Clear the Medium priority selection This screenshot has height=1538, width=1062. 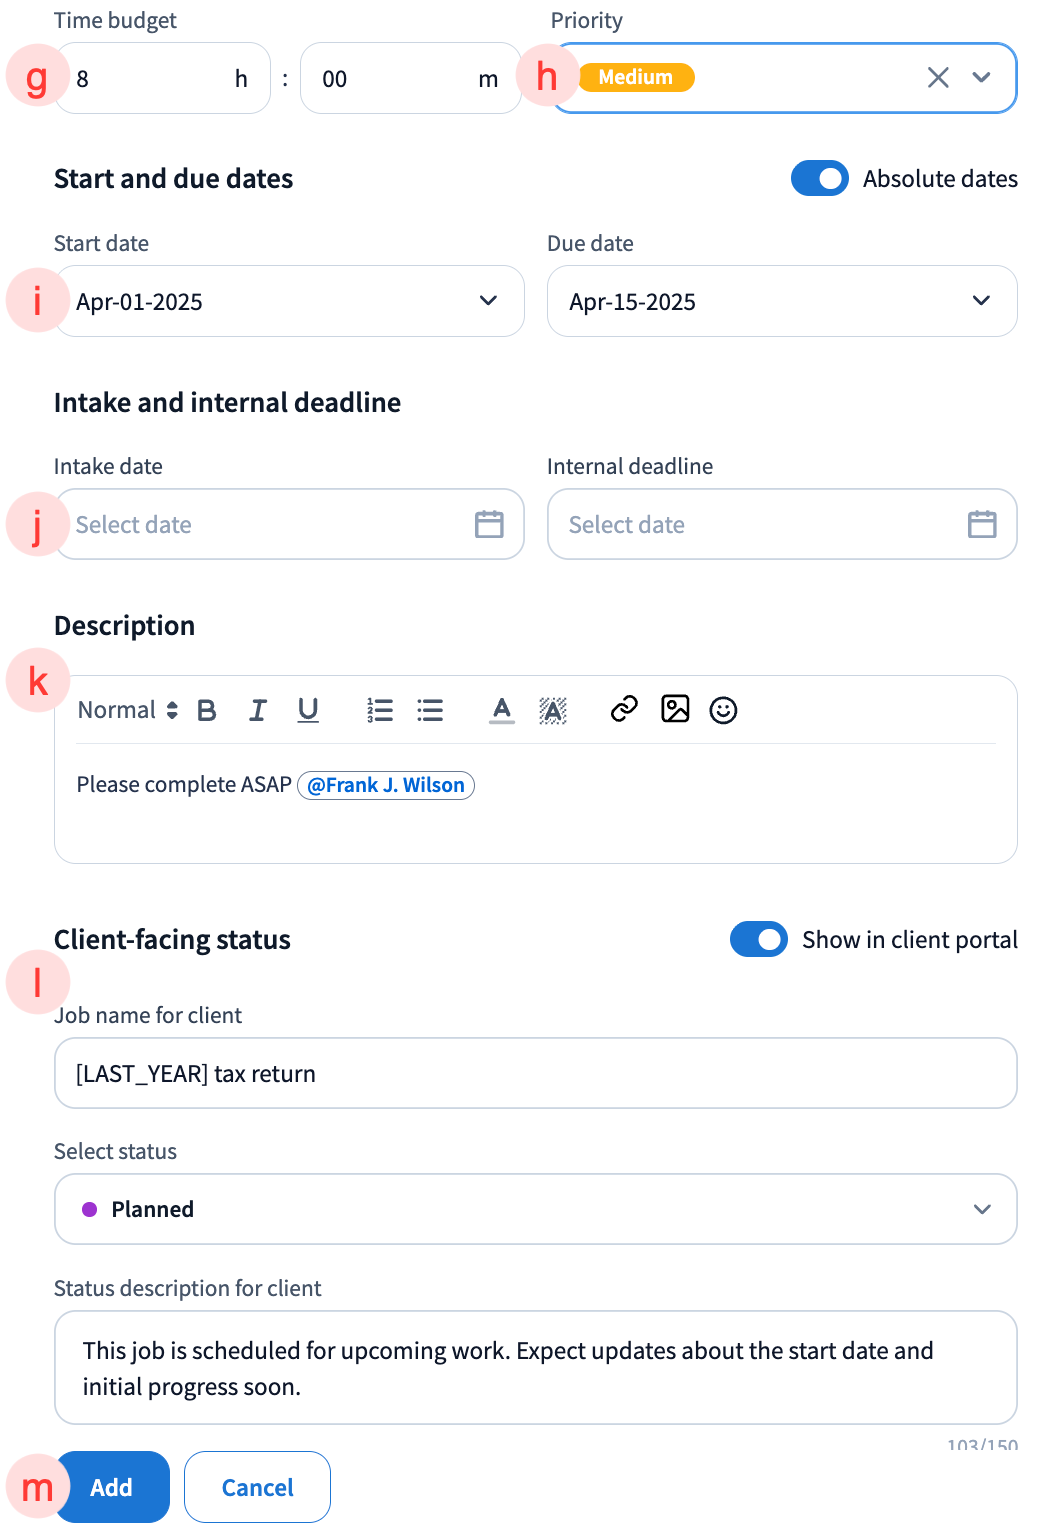click(938, 78)
